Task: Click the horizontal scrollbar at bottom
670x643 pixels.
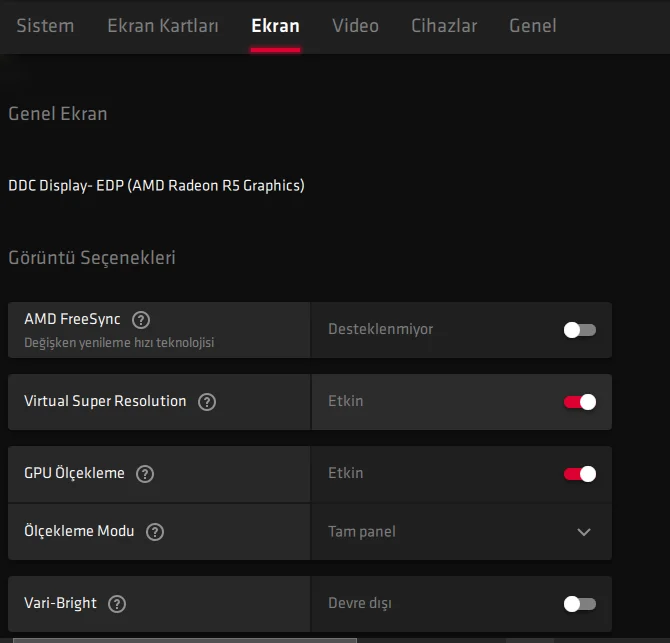Action: click(185, 638)
